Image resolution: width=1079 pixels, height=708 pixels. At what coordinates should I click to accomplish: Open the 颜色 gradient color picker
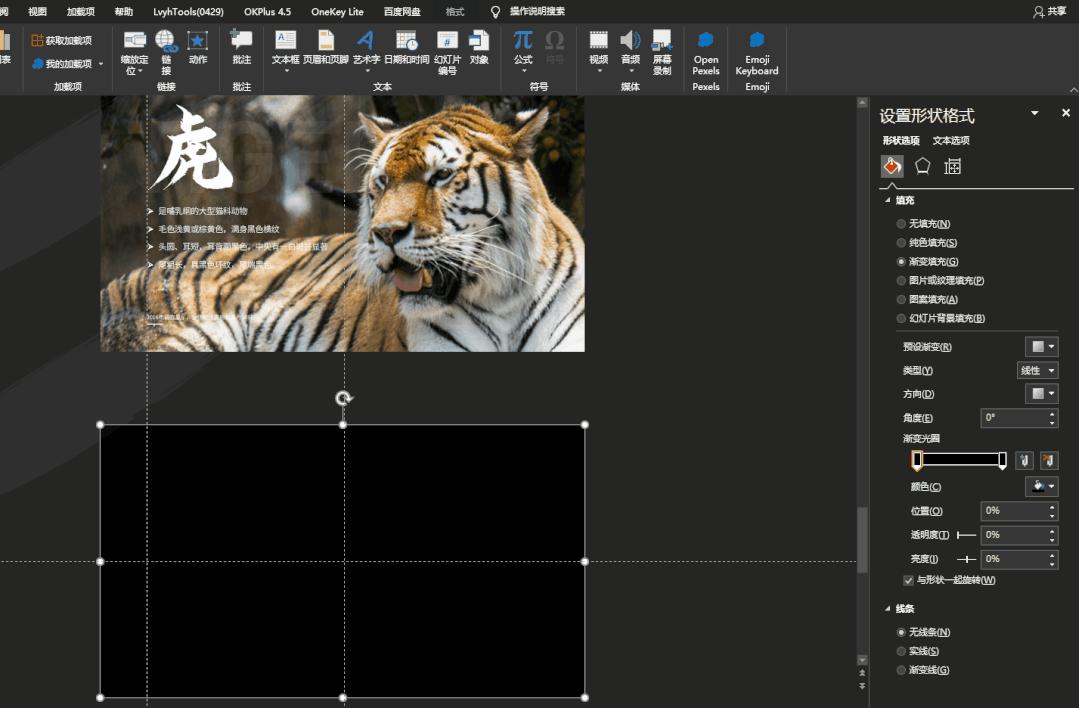tap(1041, 487)
